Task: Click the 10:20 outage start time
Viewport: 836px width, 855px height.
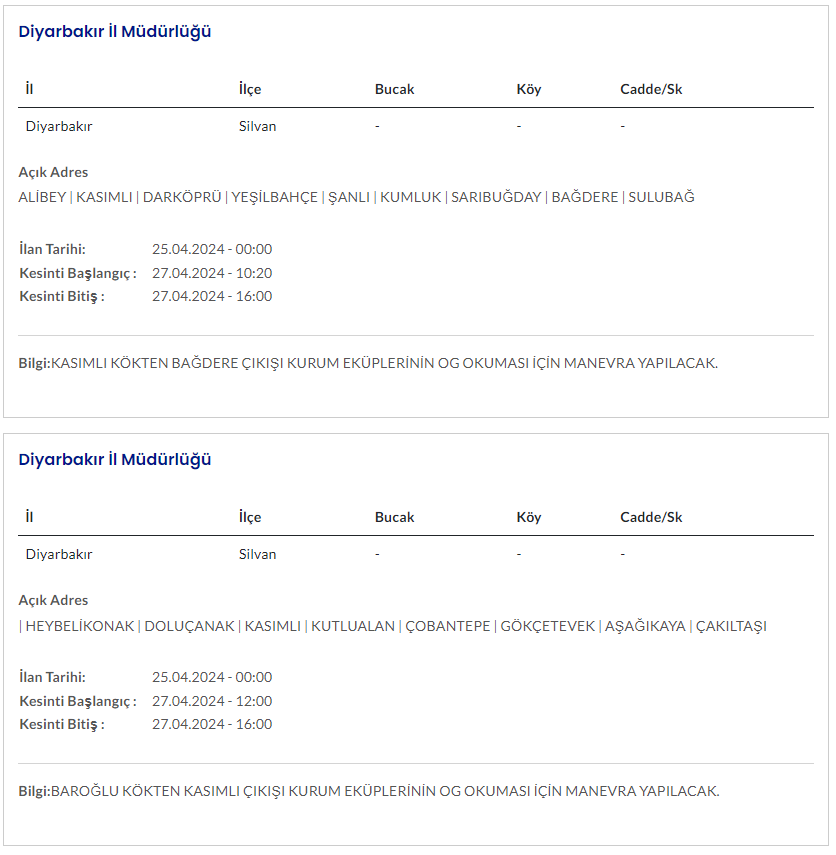Action: click(x=212, y=273)
